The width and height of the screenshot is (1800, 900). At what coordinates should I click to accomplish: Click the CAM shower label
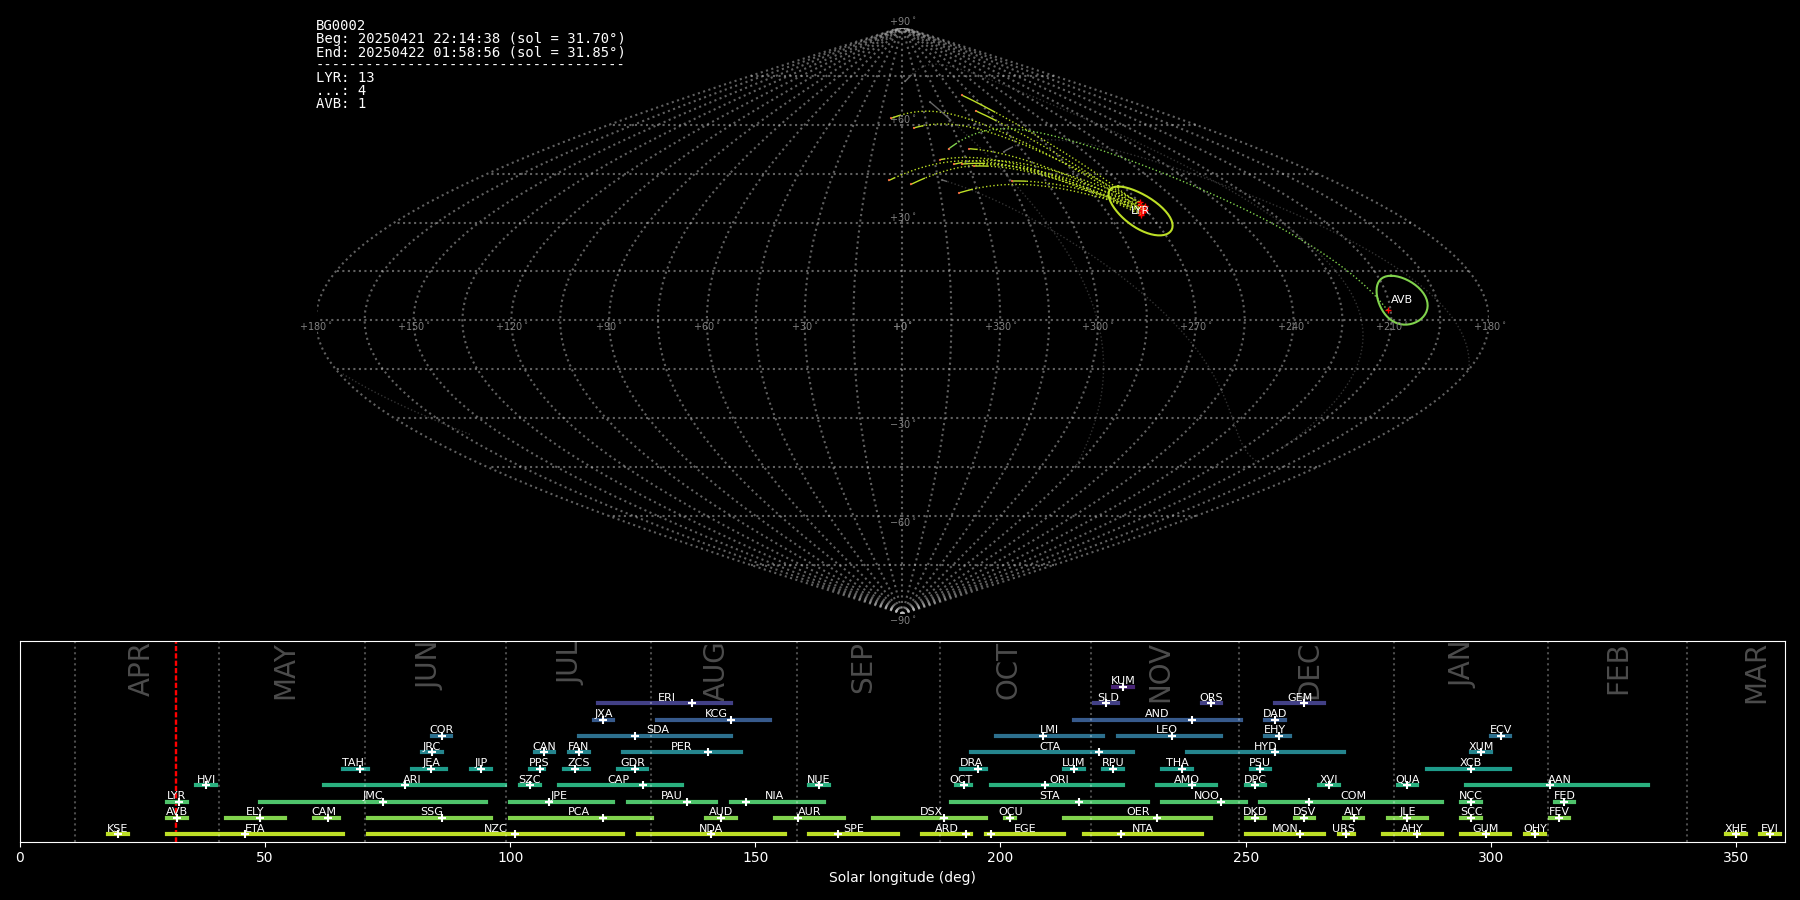coord(324,812)
